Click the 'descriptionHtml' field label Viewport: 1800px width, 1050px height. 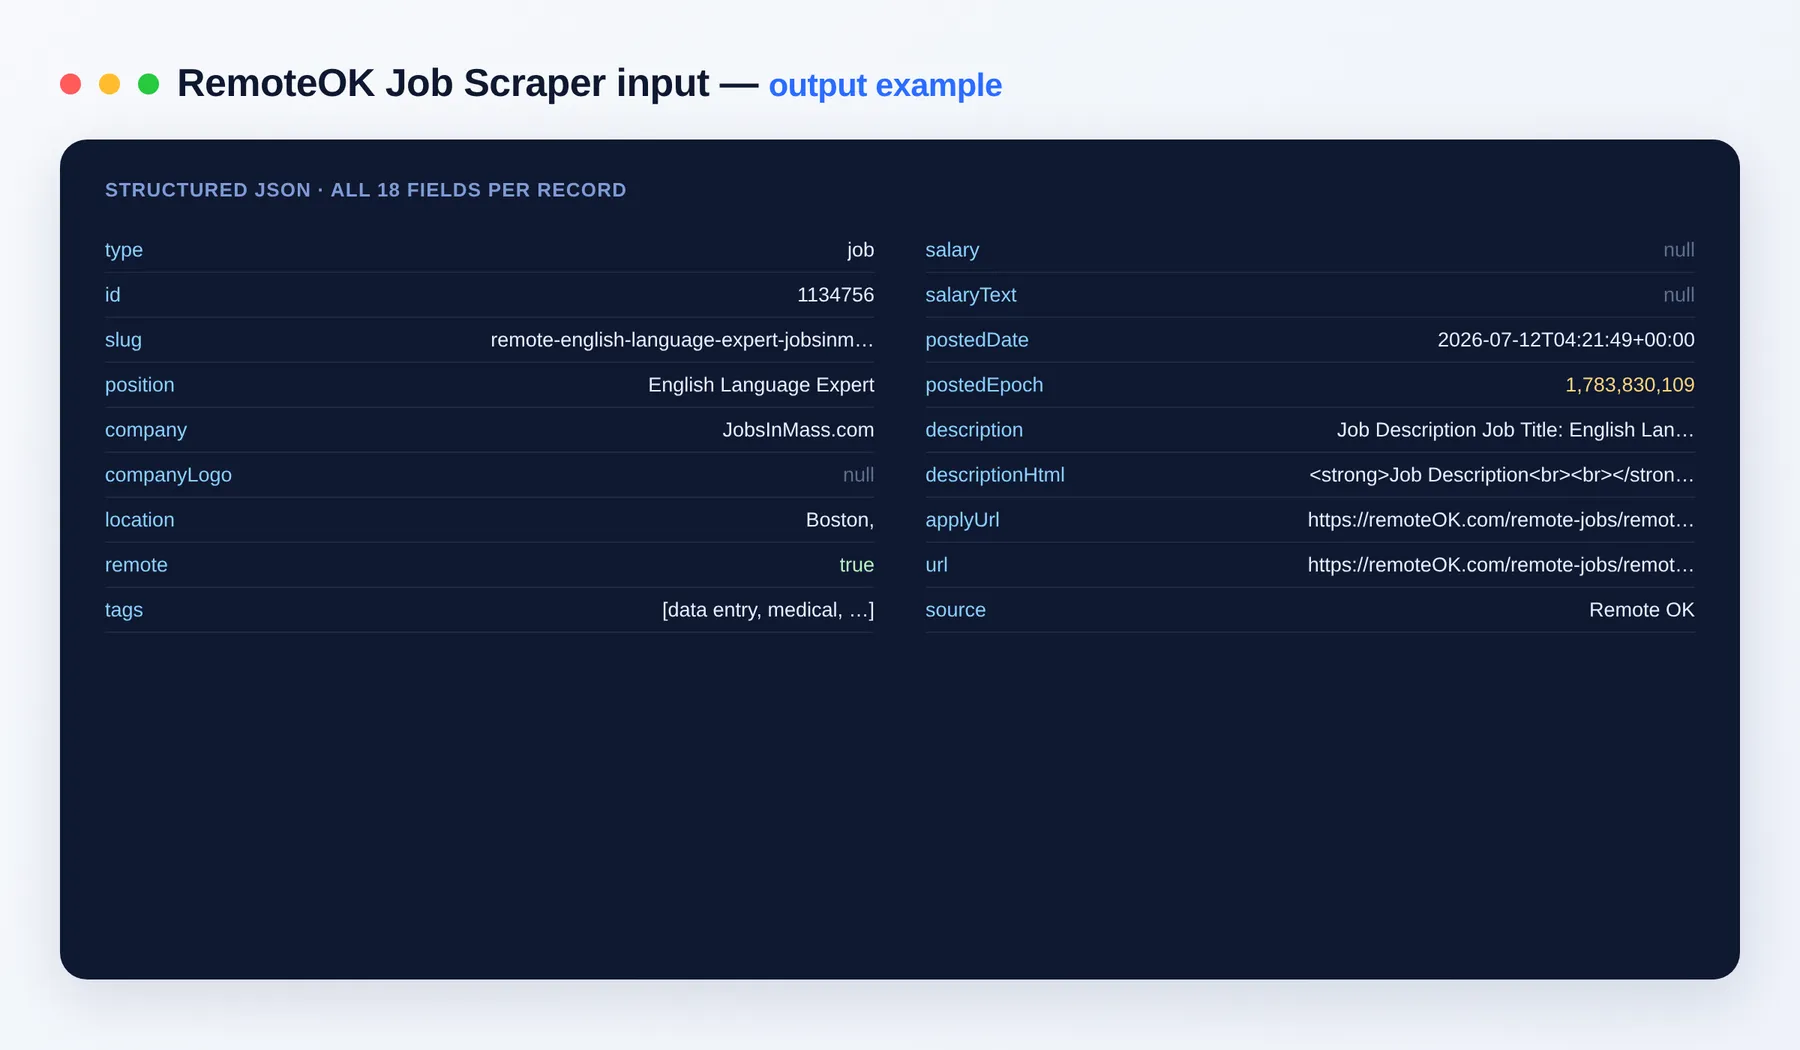pos(995,475)
